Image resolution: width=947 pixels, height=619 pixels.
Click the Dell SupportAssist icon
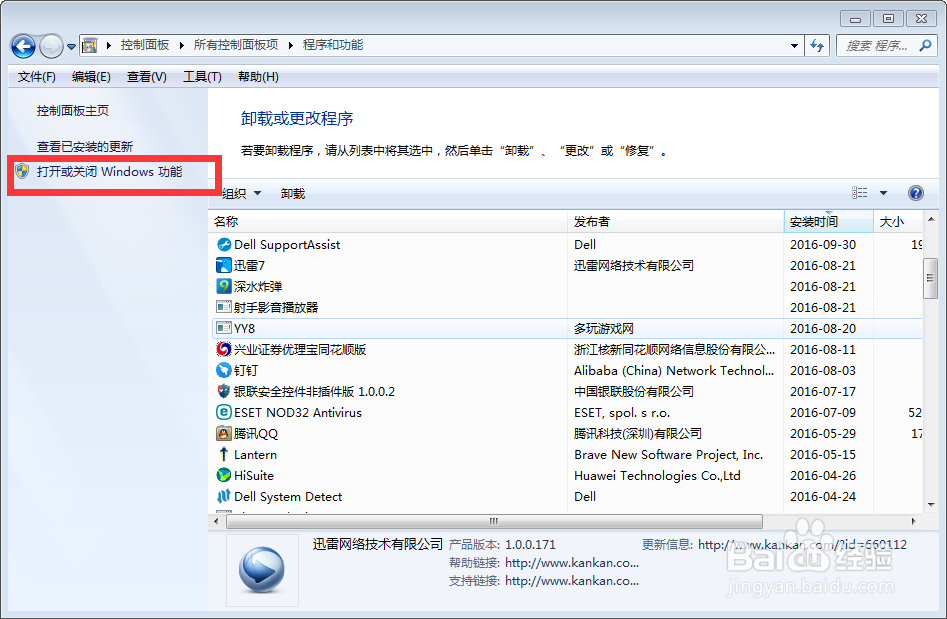pyautogui.click(x=224, y=245)
